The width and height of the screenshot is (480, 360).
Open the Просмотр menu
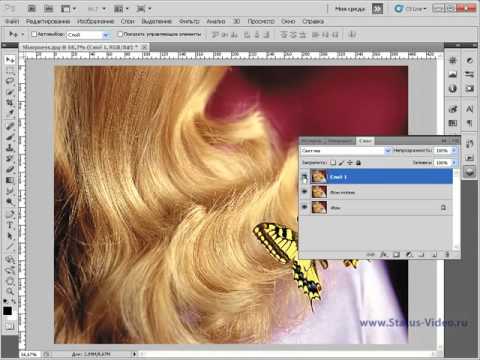point(261,21)
